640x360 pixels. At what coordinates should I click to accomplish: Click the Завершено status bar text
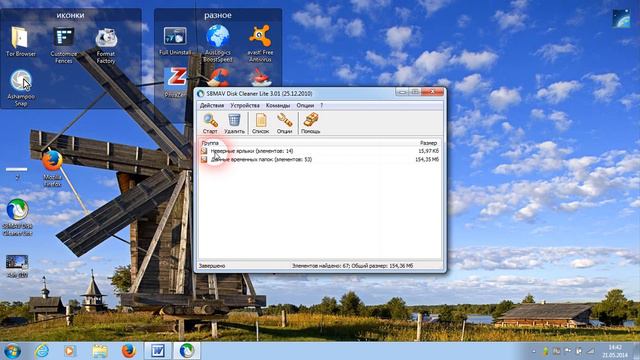212,266
